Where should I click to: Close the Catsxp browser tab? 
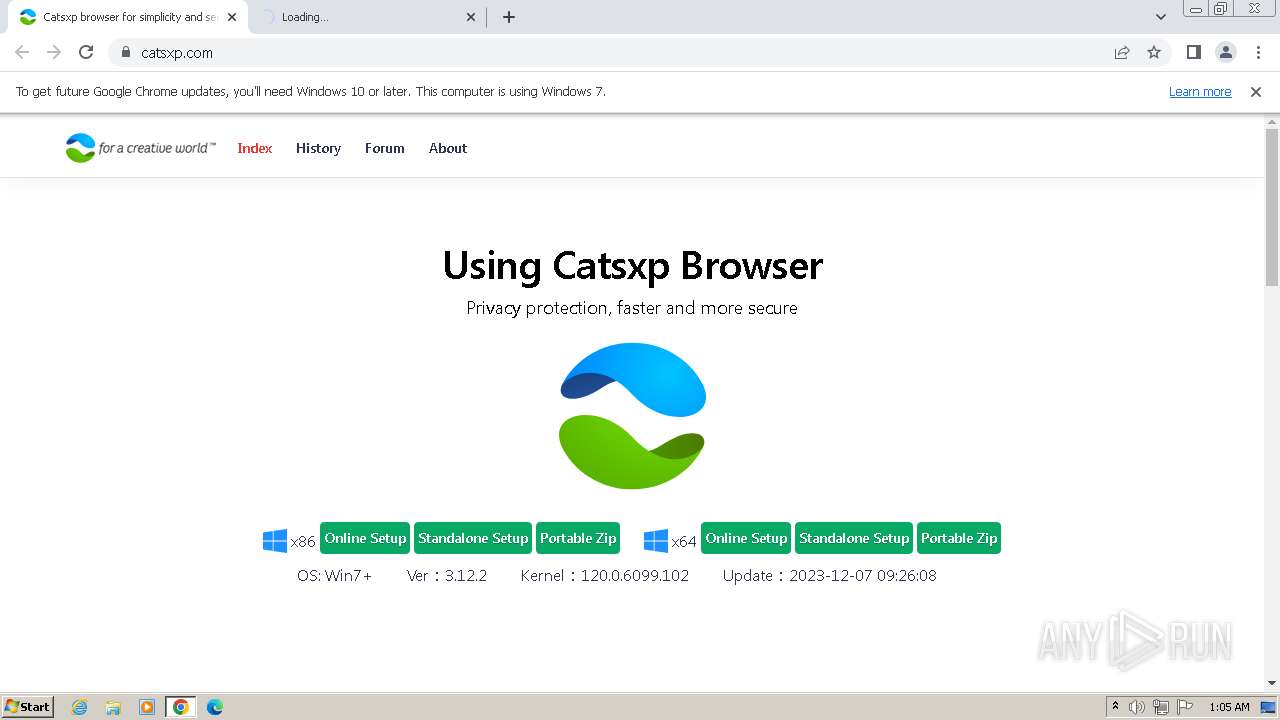(x=232, y=17)
